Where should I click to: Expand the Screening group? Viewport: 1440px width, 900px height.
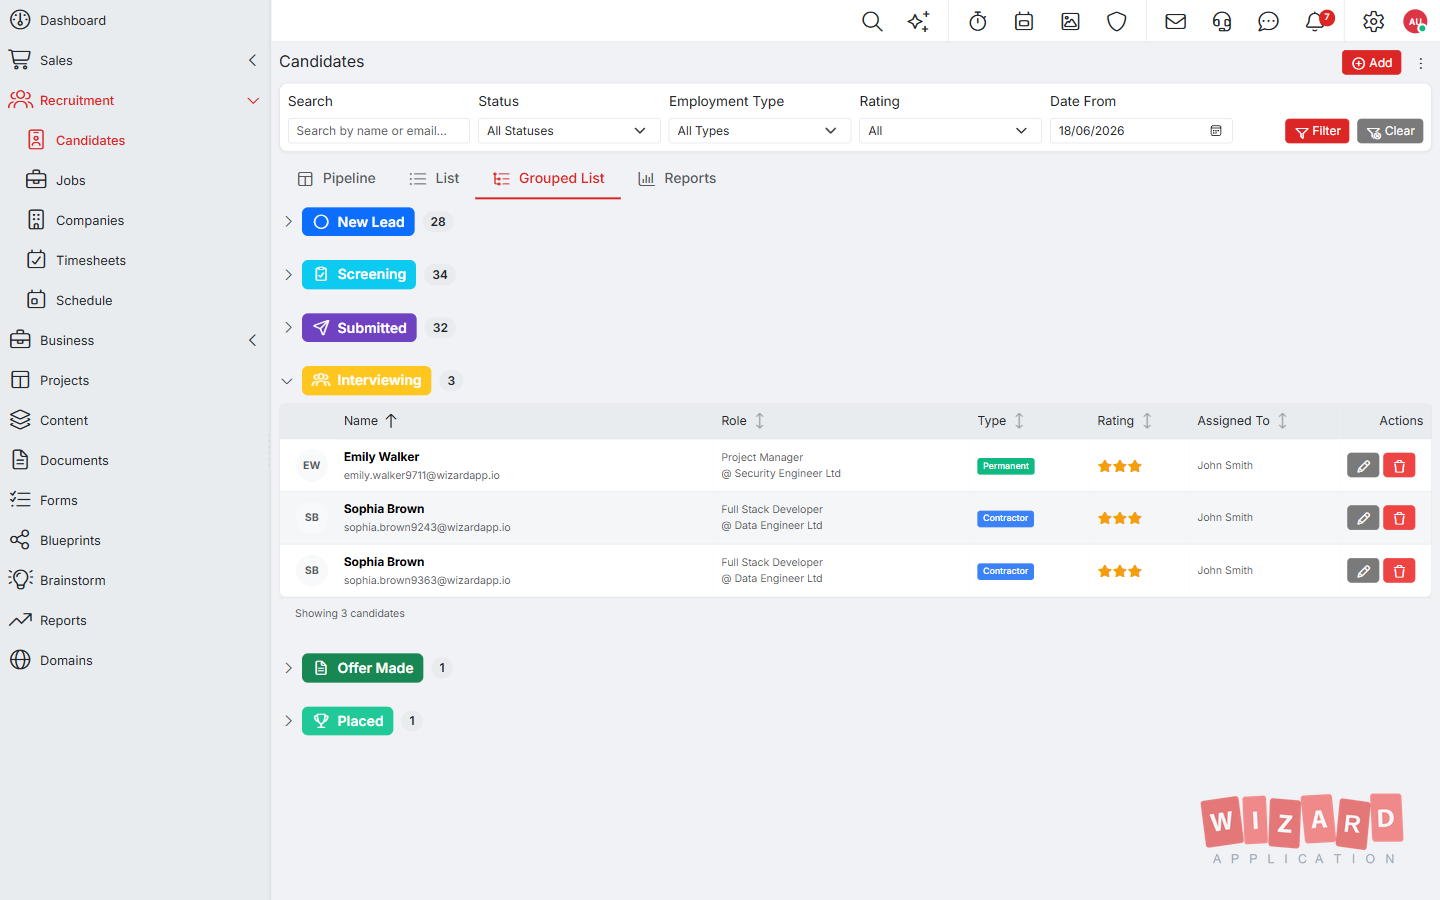coord(288,275)
